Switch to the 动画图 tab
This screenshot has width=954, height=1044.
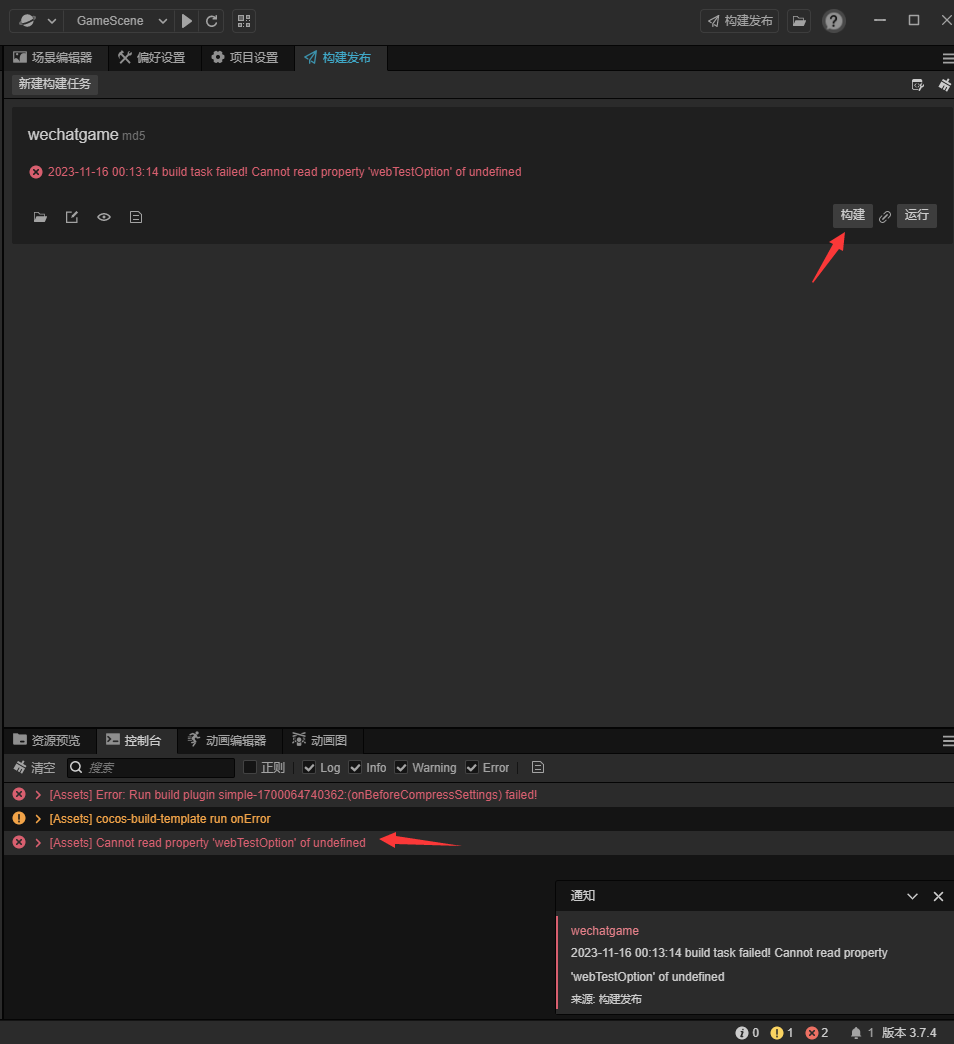tap(320, 740)
